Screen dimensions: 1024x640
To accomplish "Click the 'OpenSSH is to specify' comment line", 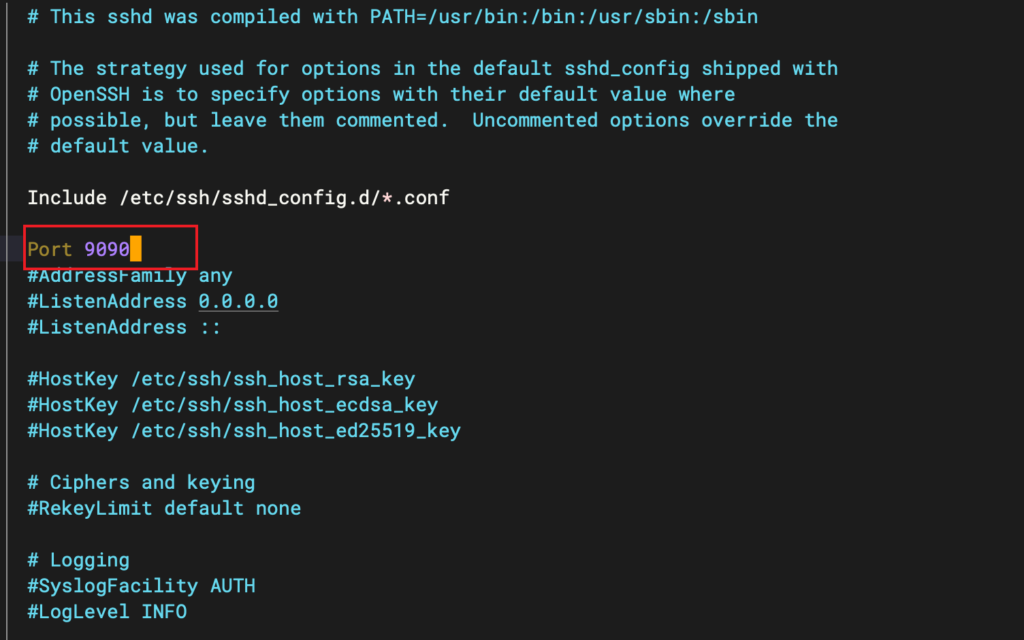I will 381,94.
